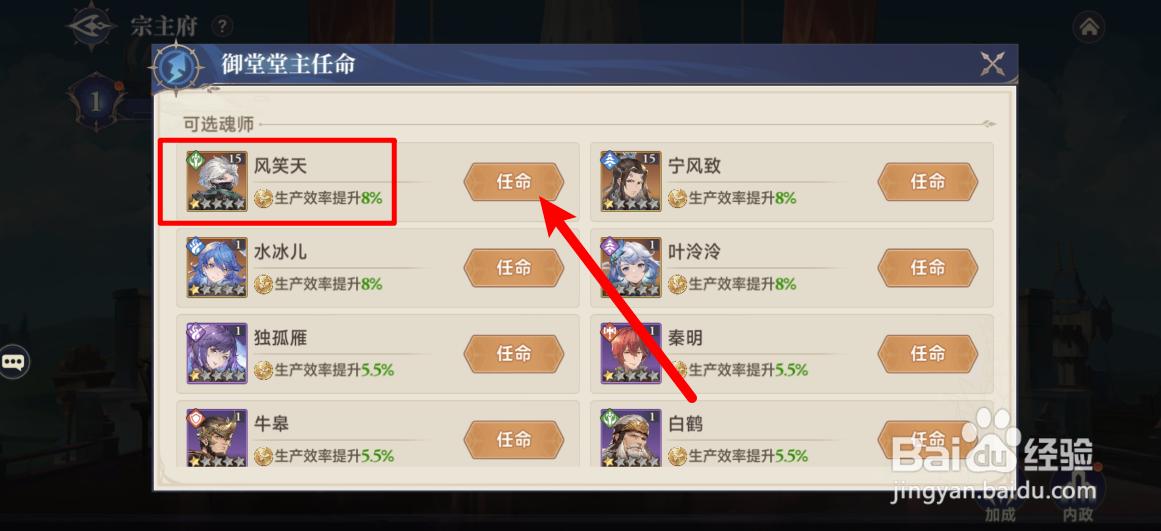This screenshot has width=1161, height=531.
Task: Click the help question mark beside 宗主府
Action: 222,27
